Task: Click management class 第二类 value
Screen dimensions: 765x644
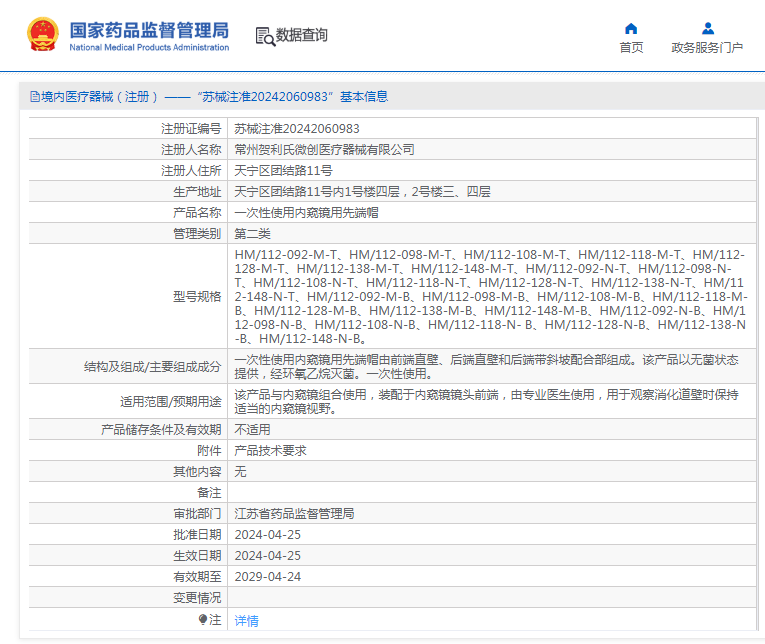Action: tap(252, 234)
